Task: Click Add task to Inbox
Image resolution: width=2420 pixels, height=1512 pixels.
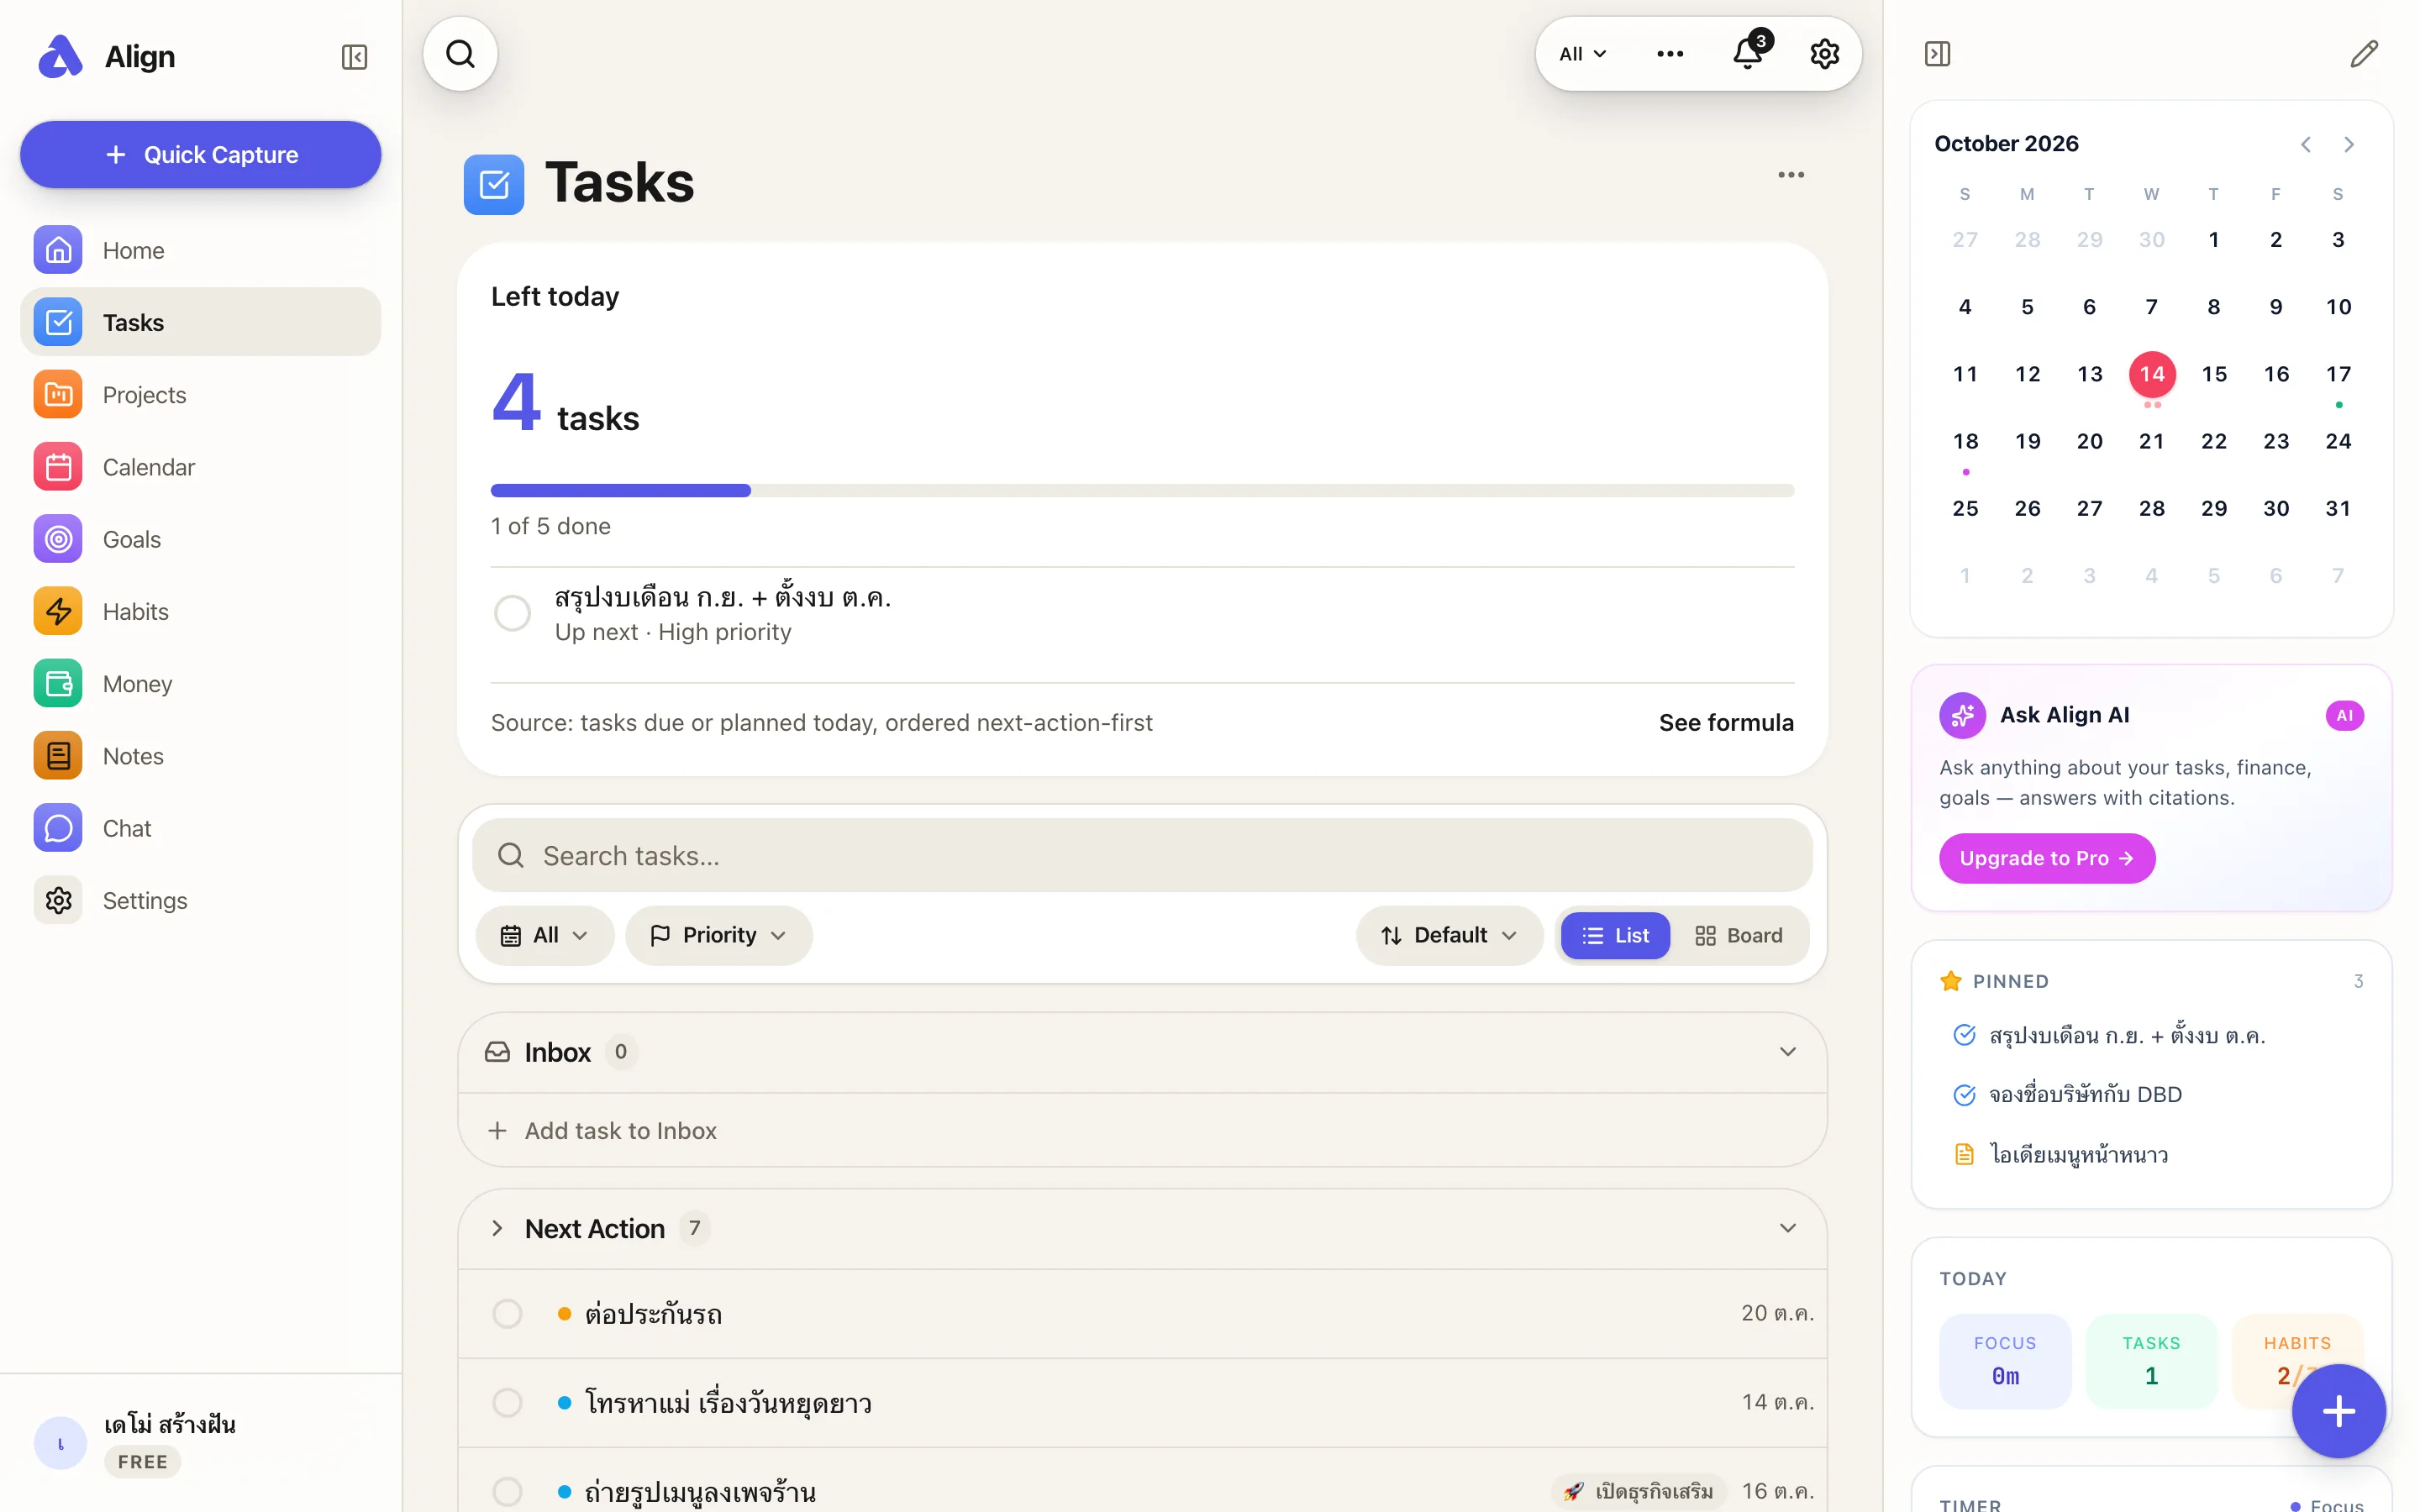Action: (x=1142, y=1130)
